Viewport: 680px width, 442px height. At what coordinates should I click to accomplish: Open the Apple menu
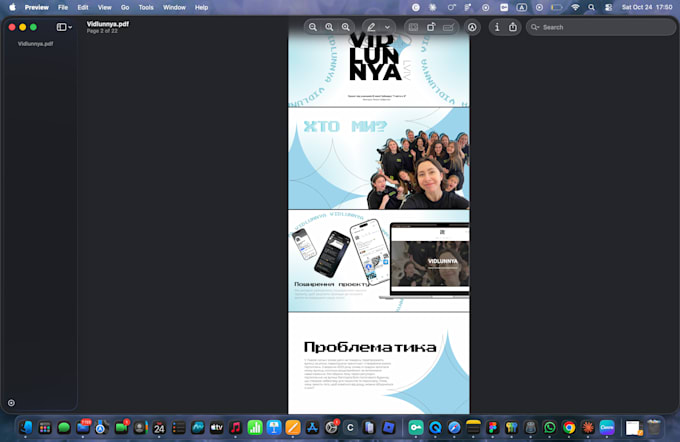click(x=13, y=7)
